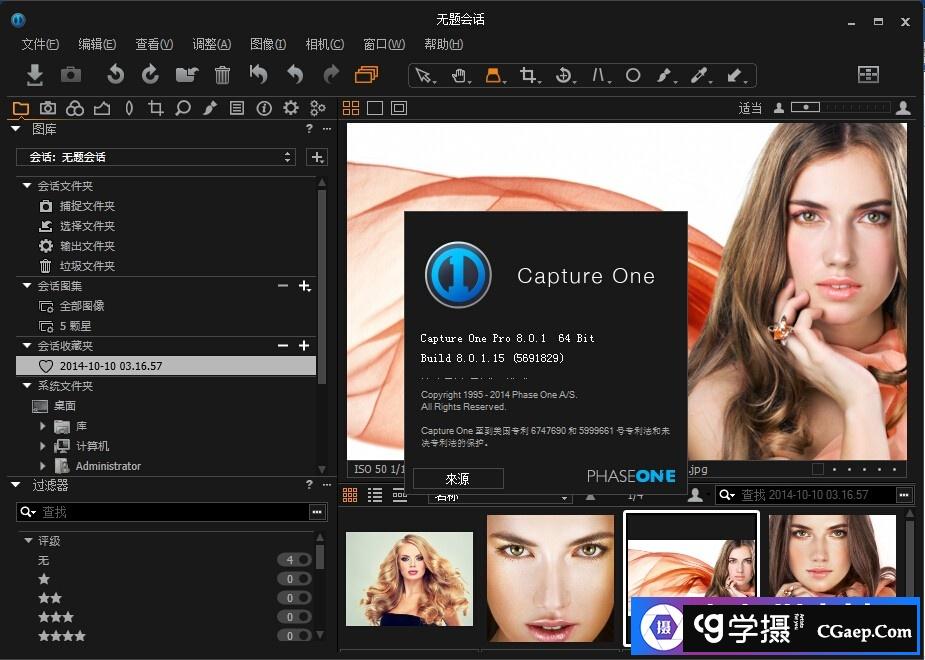Open the session name dropdown

(155, 157)
